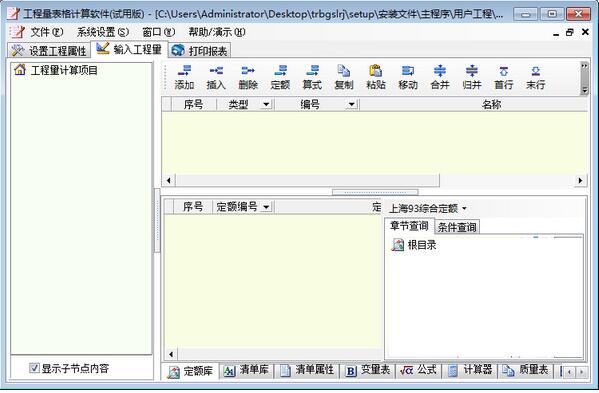Jump to first row with 首行 icon
The width and height of the screenshot is (599, 393).
(x=503, y=77)
